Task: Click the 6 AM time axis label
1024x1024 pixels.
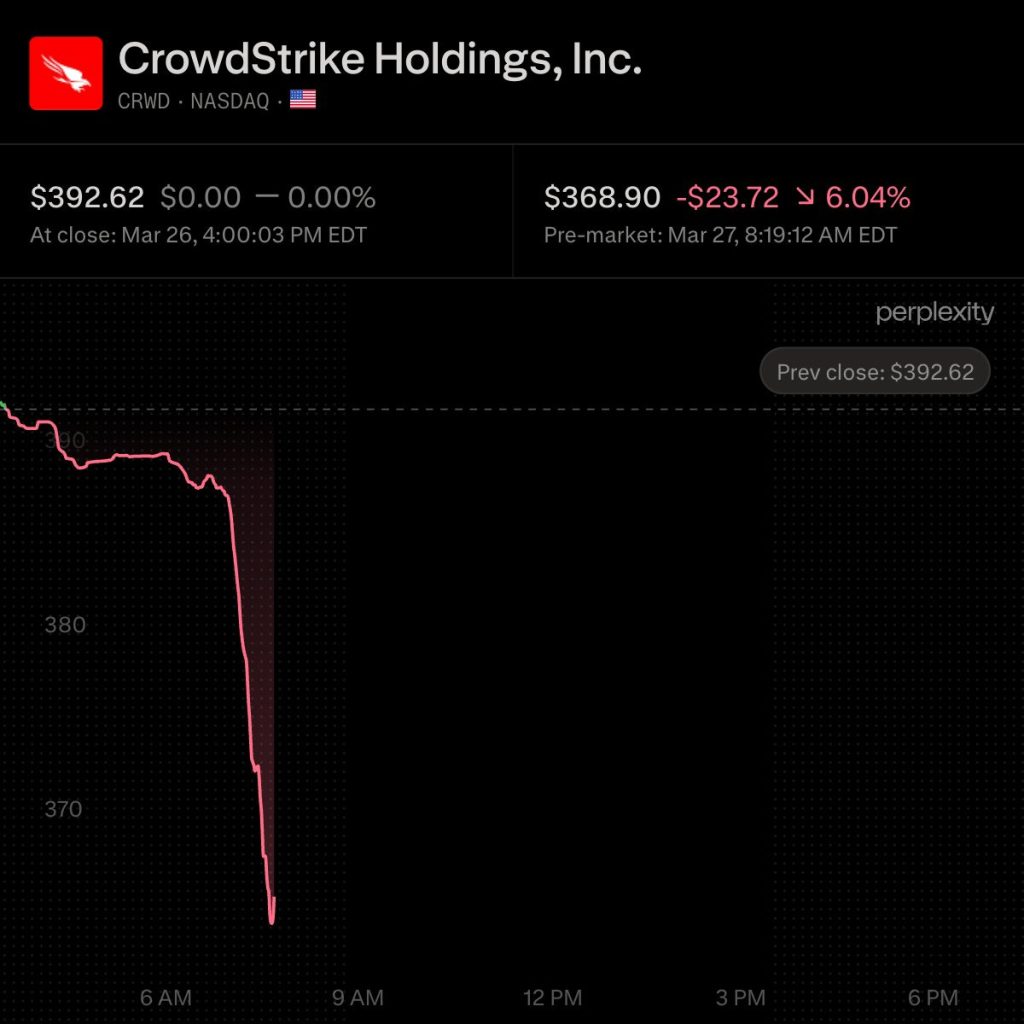Action: (x=166, y=997)
